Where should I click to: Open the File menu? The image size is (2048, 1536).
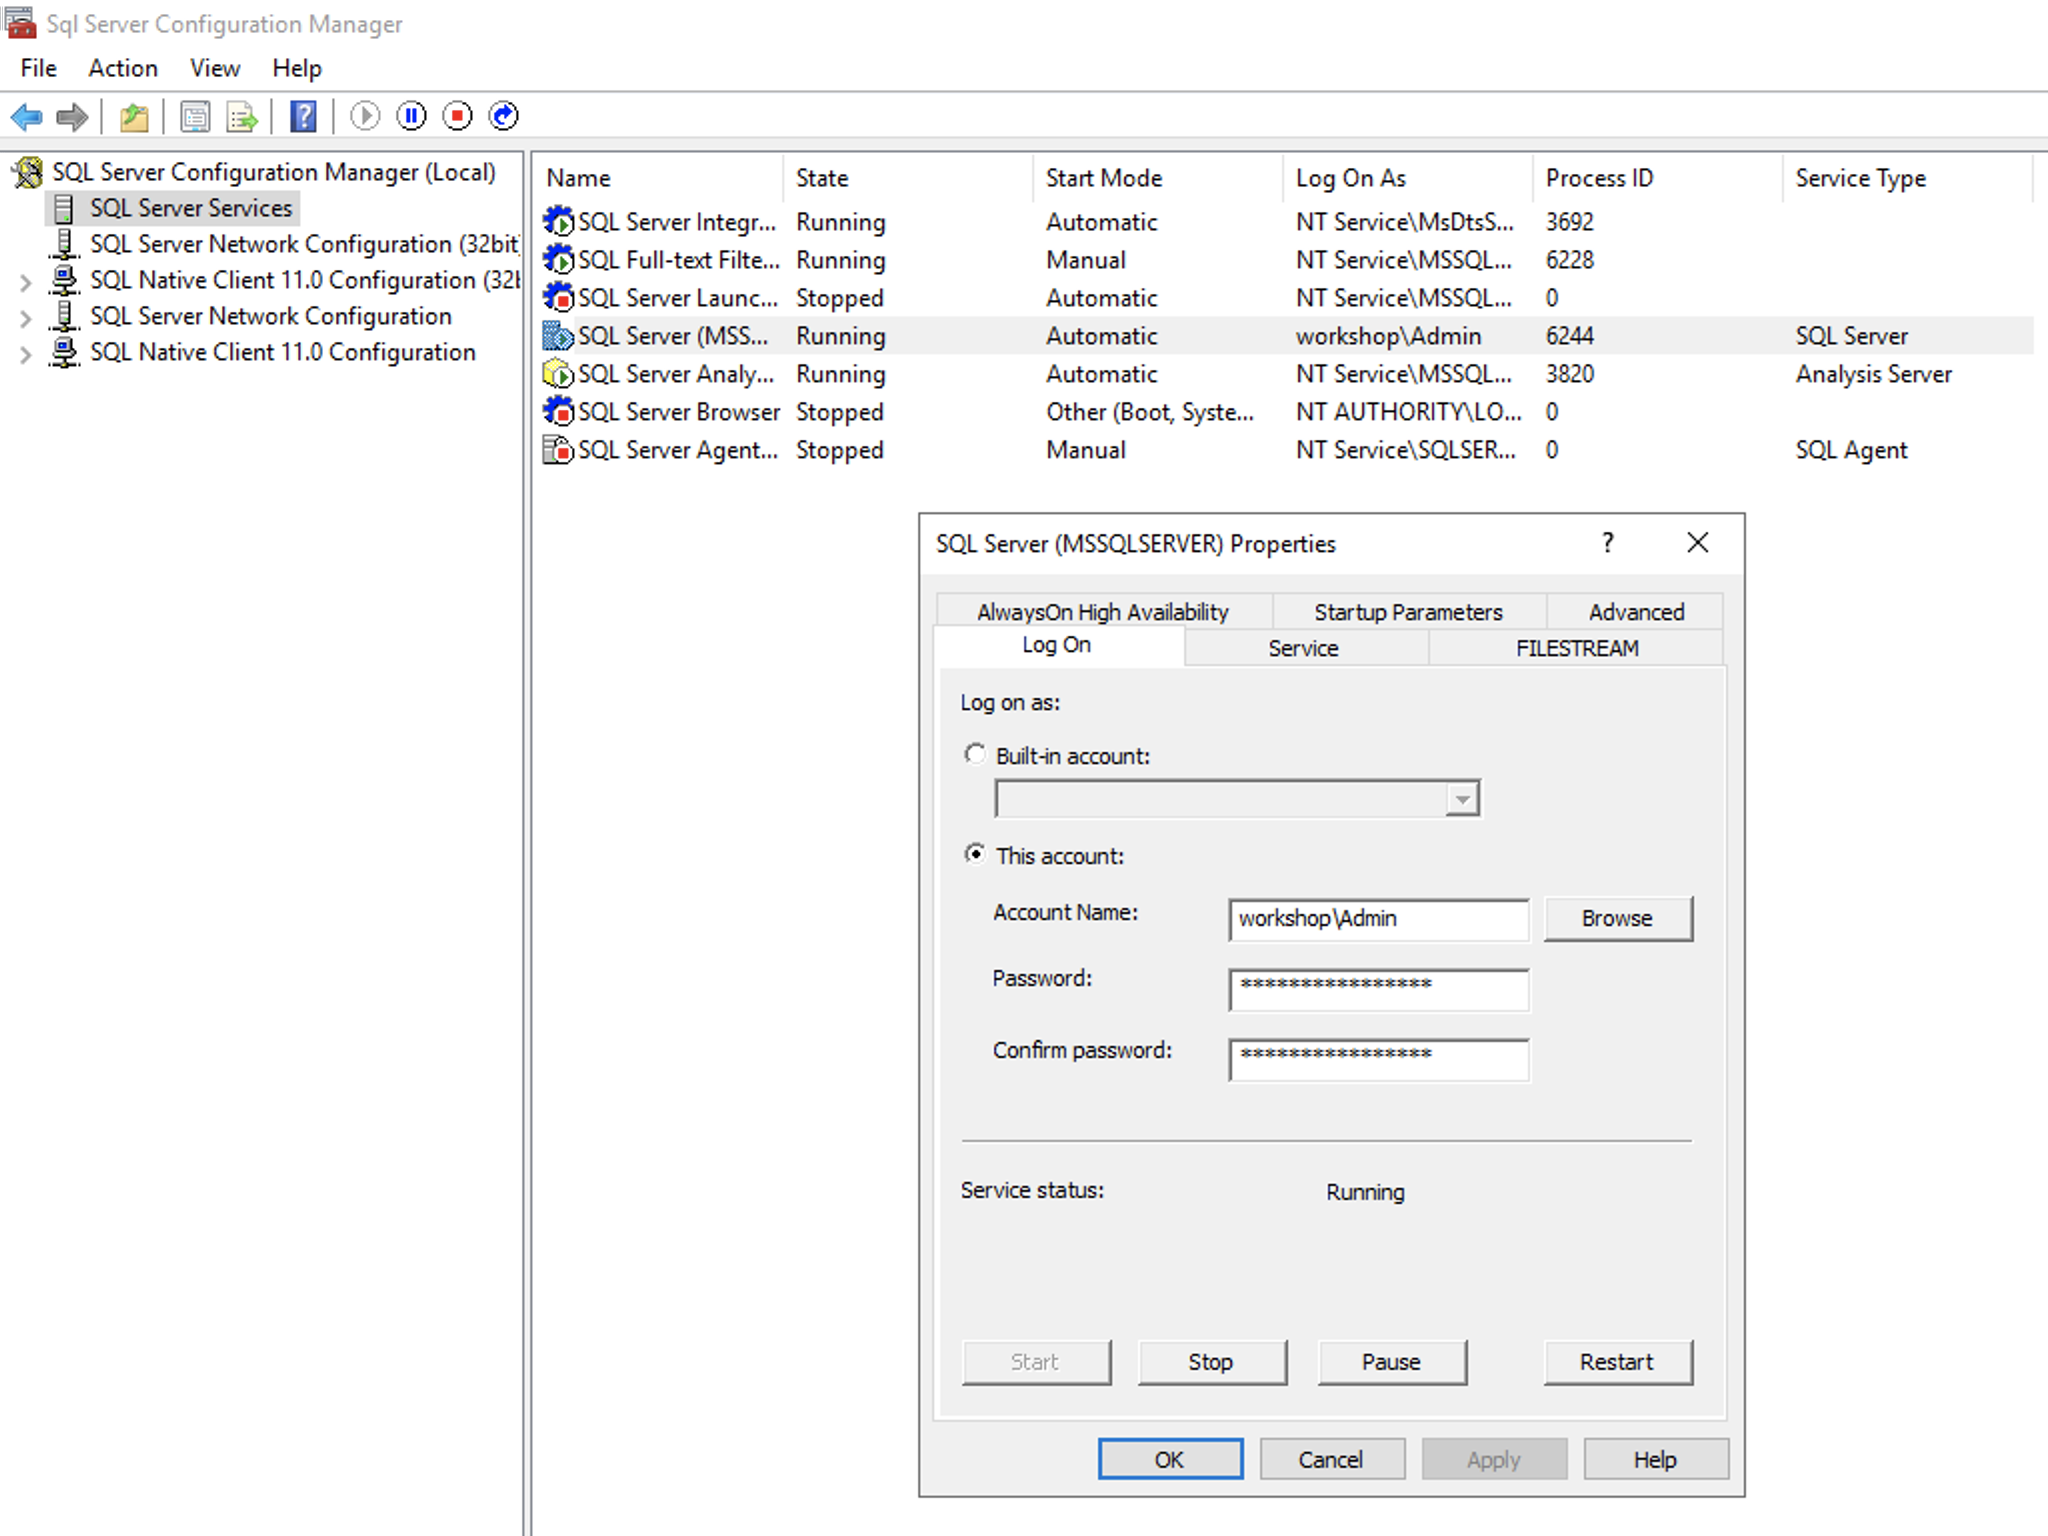(39, 68)
